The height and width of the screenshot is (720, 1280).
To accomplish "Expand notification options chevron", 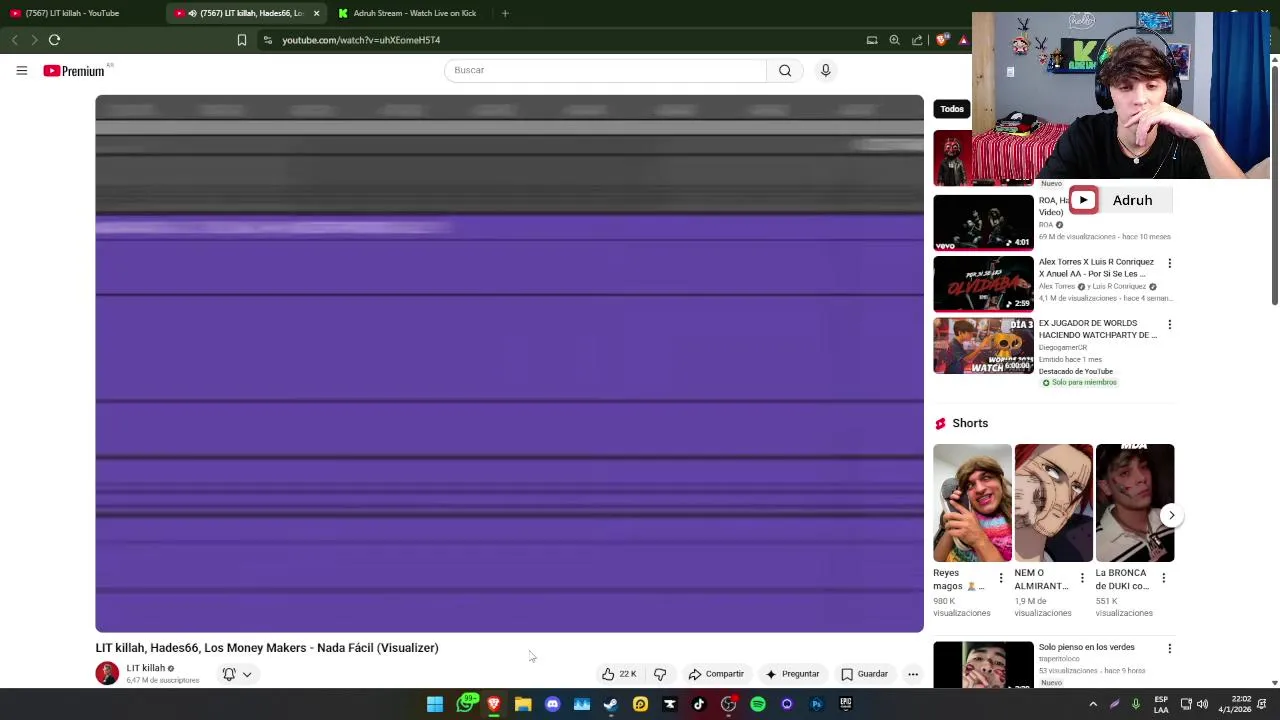I will [x=247, y=674].
